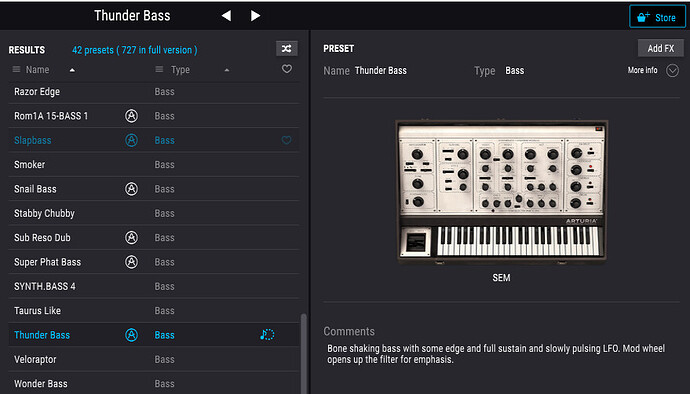Click the results list scrollbar
Screen dimensions: 690x394
pos(303,353)
